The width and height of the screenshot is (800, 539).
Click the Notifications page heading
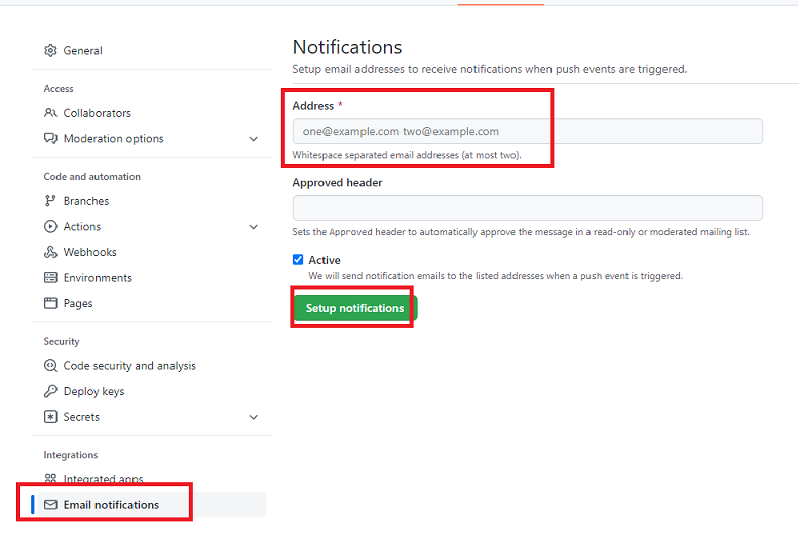347,47
